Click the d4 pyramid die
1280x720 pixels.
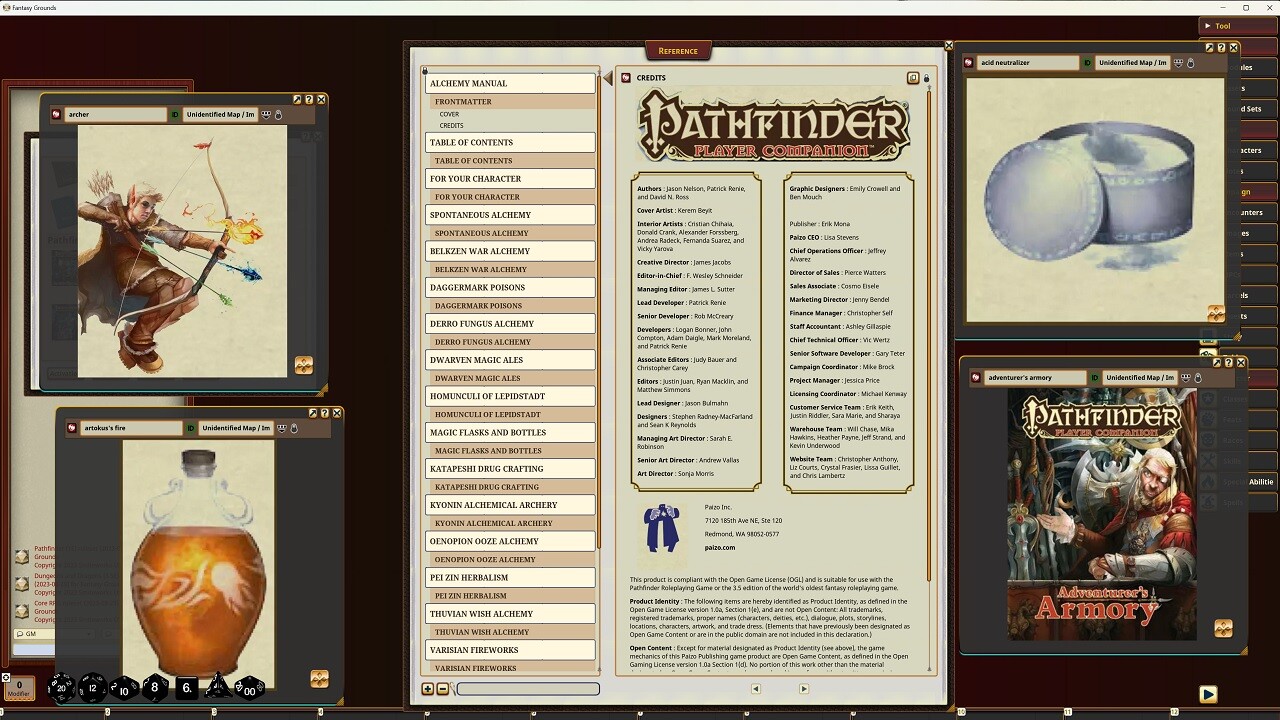[217, 687]
